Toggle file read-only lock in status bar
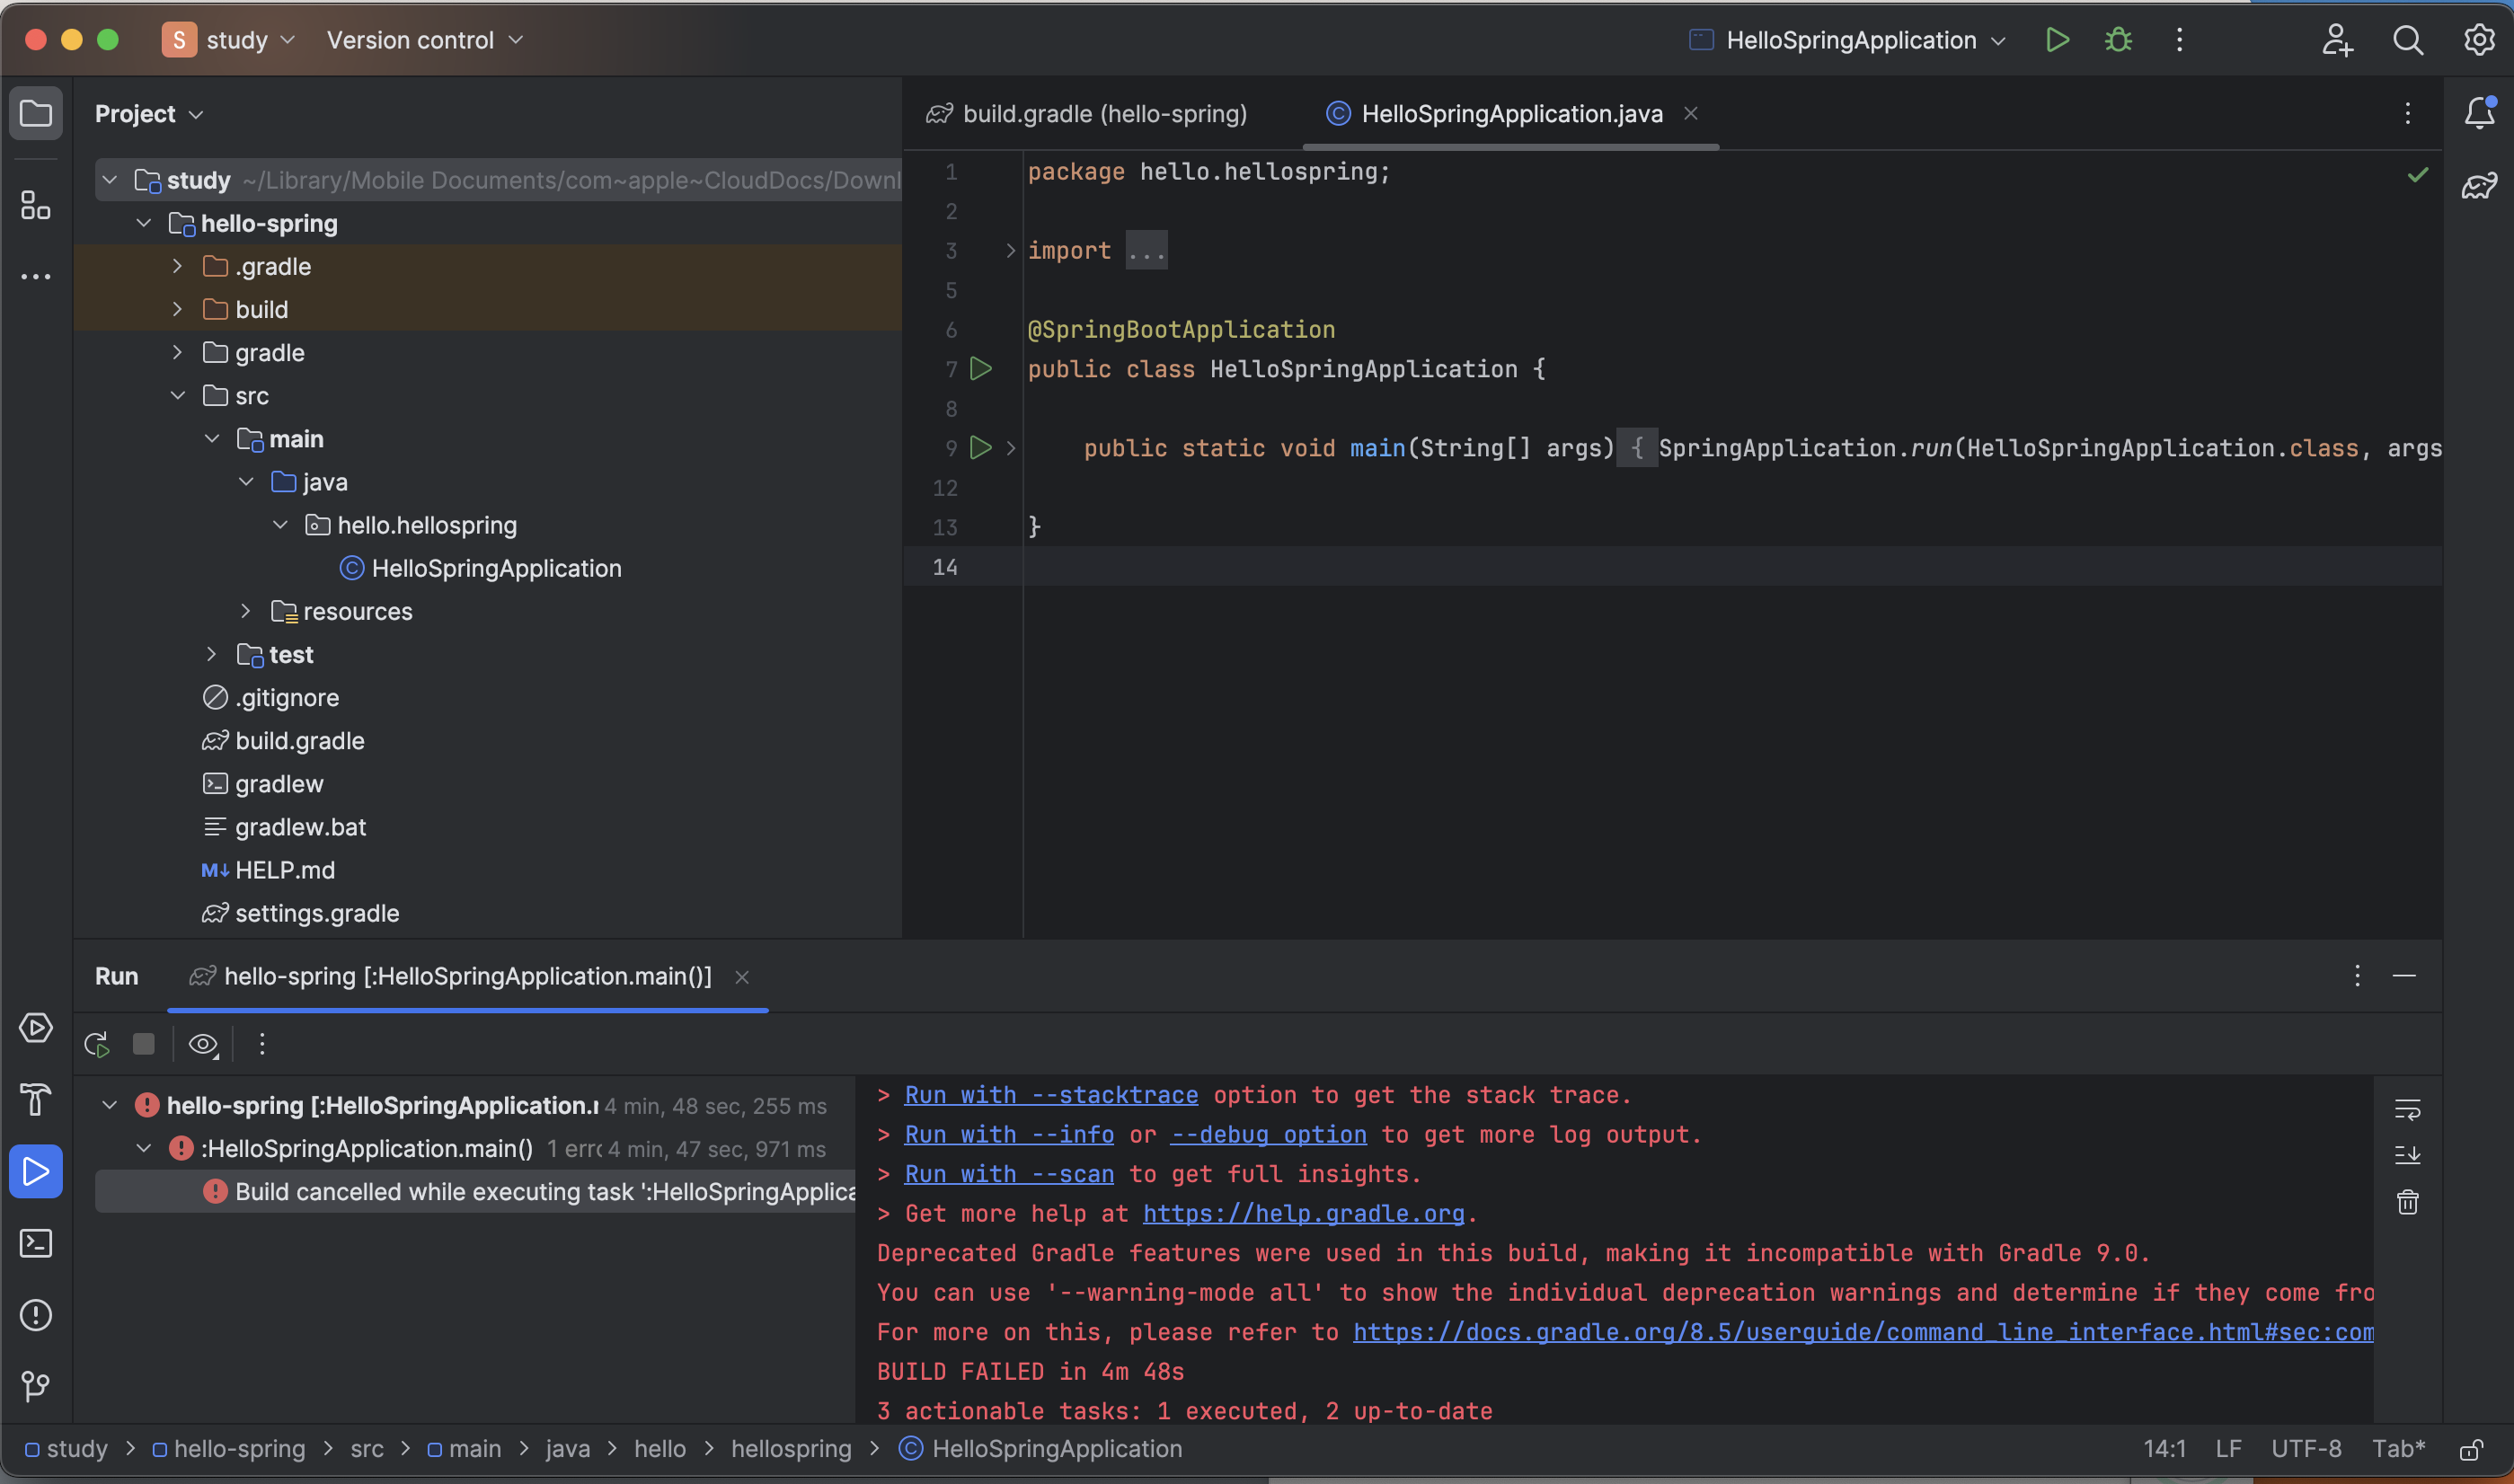The image size is (2514, 1484). [2471, 1450]
